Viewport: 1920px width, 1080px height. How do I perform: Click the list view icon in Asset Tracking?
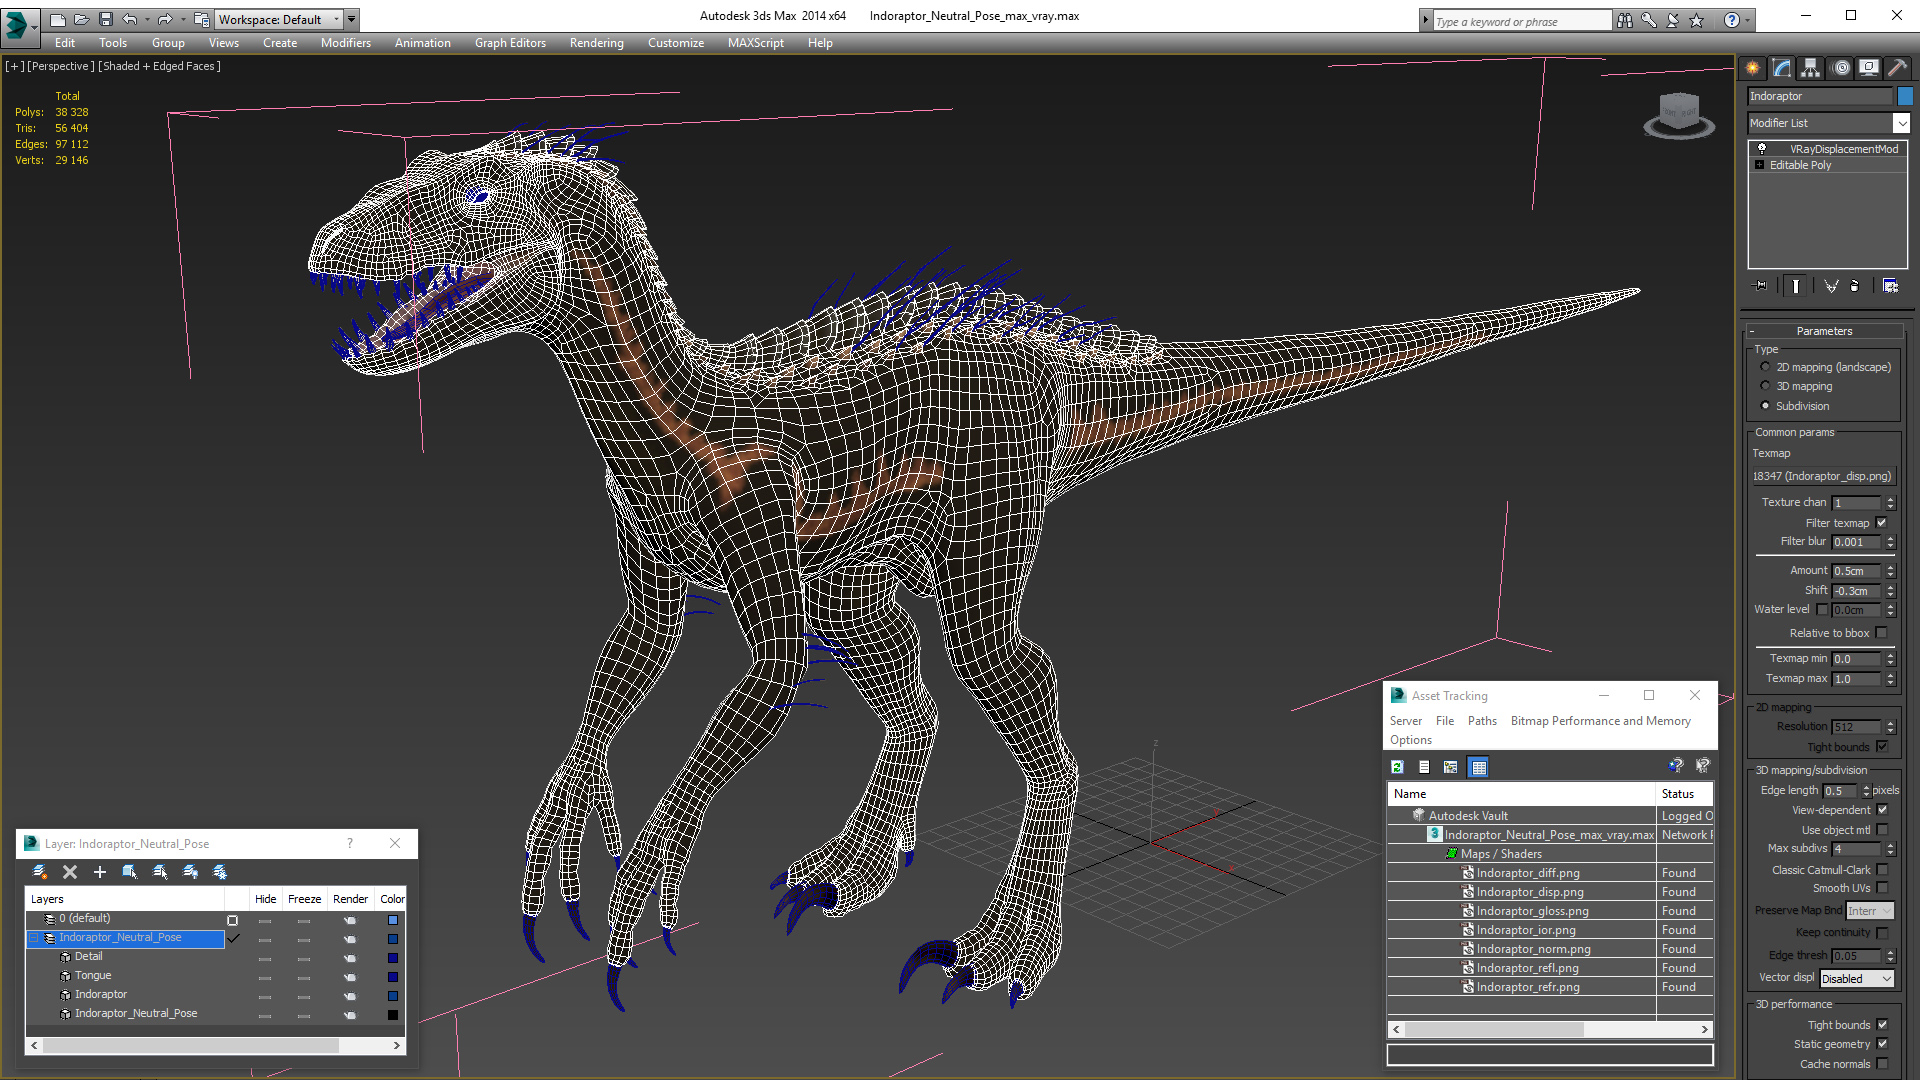click(x=1424, y=766)
